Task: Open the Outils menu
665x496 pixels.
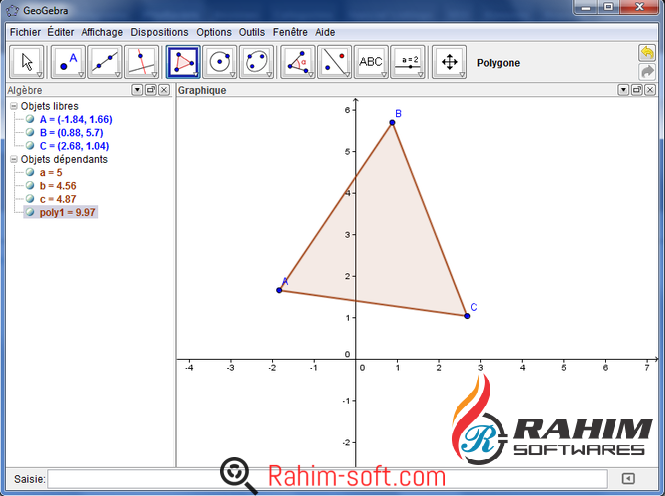Action: [252, 32]
